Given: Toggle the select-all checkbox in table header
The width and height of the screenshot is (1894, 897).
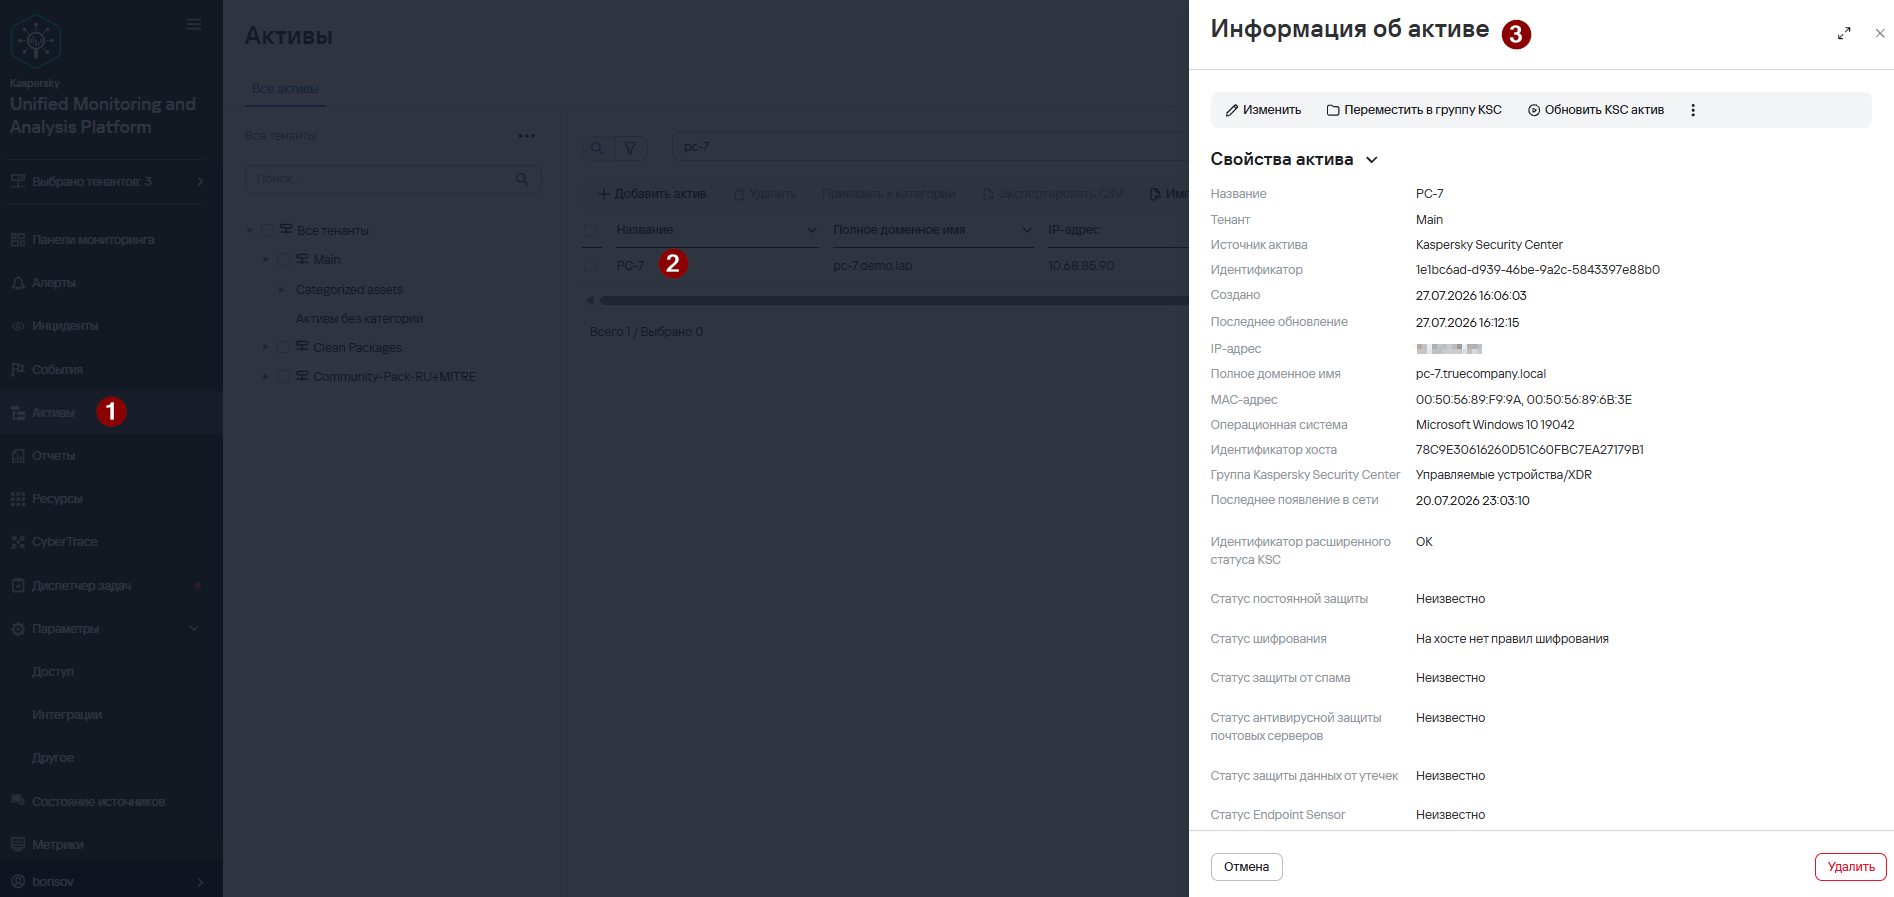Looking at the screenshot, I should 591,231.
